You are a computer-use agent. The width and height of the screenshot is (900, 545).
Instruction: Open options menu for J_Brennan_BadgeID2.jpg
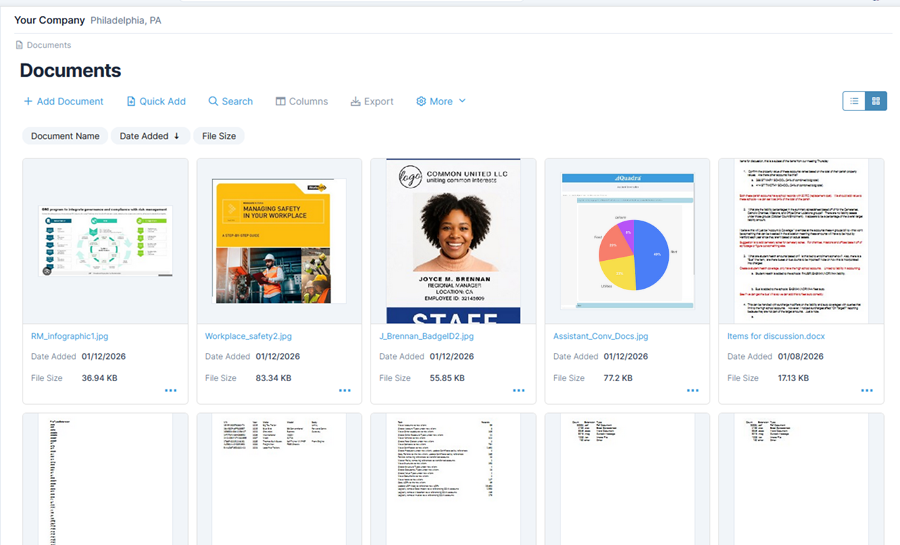click(x=518, y=390)
